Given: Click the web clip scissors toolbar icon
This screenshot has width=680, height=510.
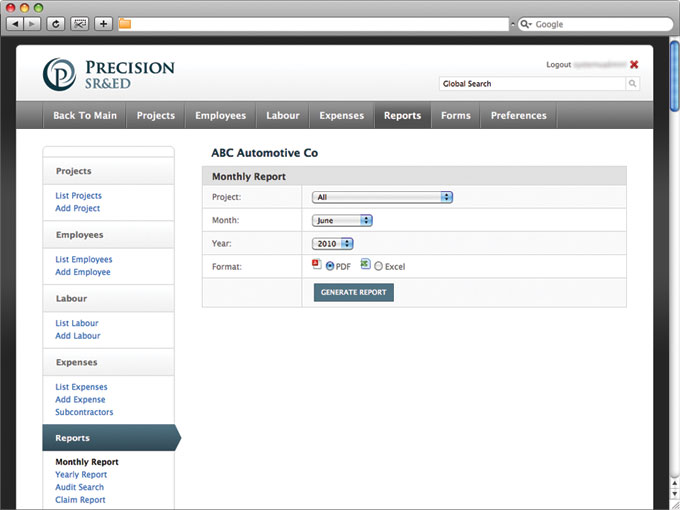Looking at the screenshot, I should tap(80, 24).
